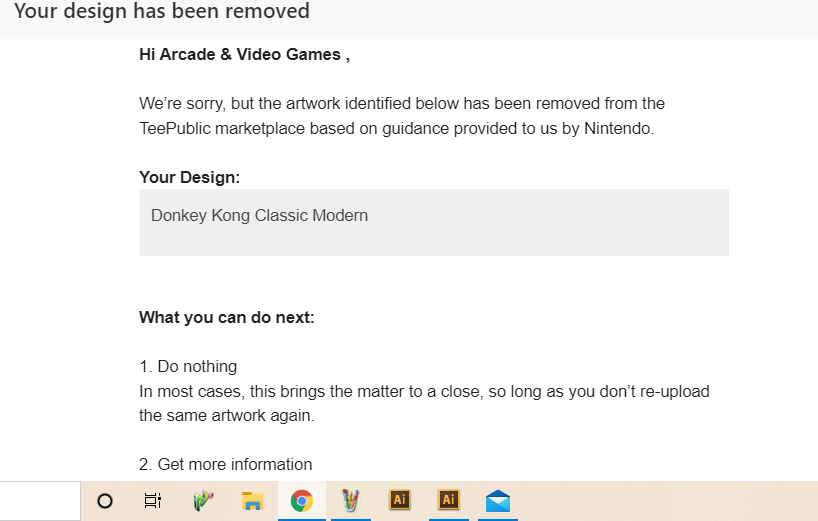This screenshot has height=521, width=818.
Task: Open File Explorer folder icon
Action: coord(252,501)
